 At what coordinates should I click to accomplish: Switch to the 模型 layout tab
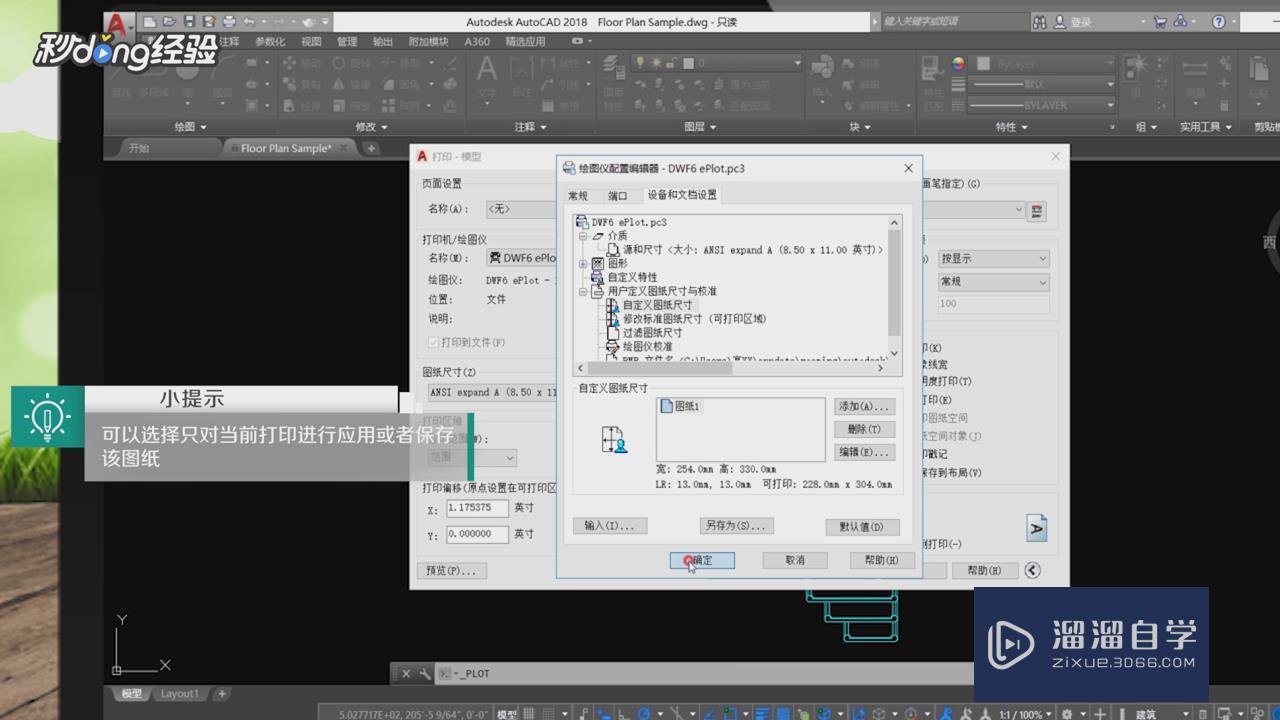point(131,694)
